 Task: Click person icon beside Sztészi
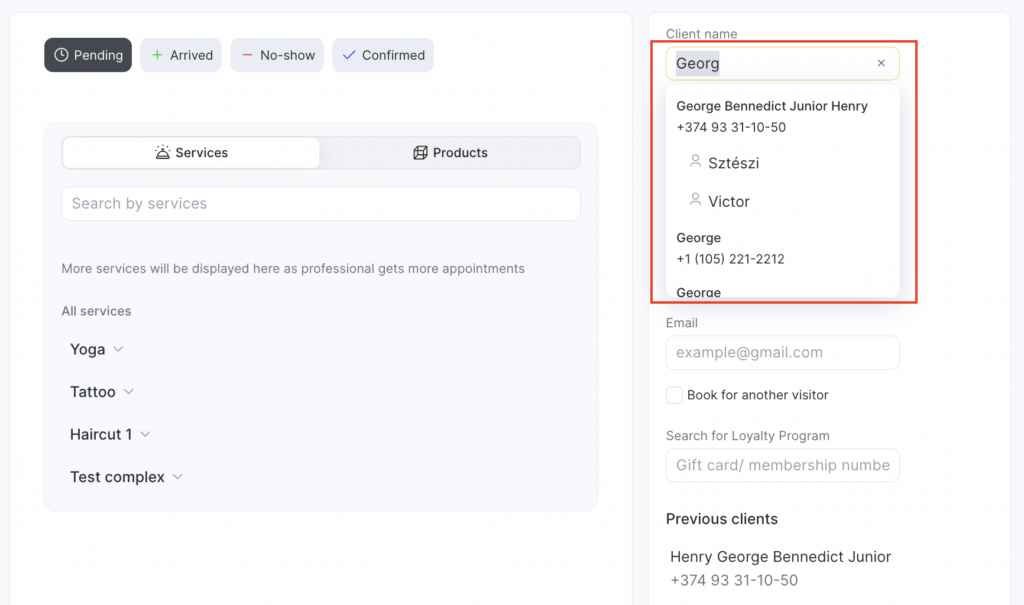coord(695,162)
